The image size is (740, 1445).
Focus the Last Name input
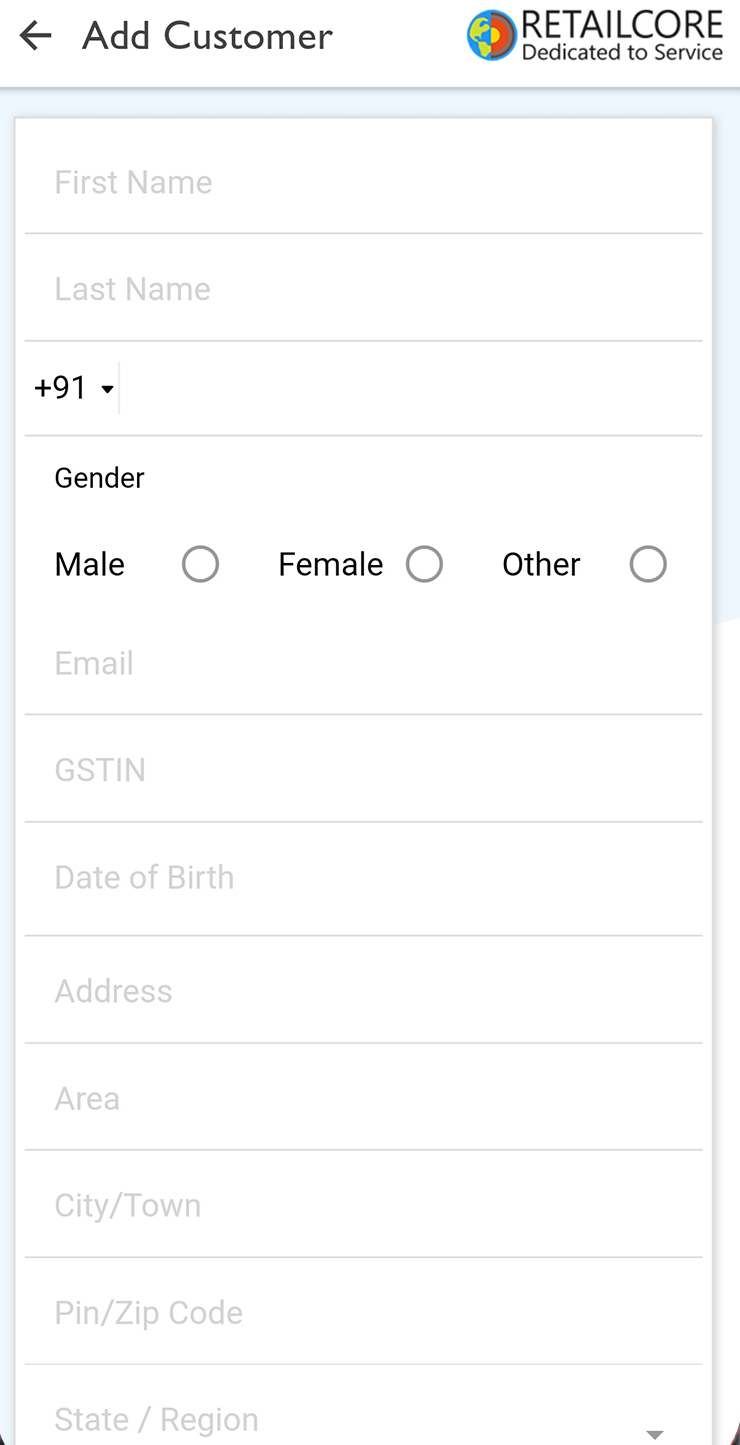[x=364, y=289]
